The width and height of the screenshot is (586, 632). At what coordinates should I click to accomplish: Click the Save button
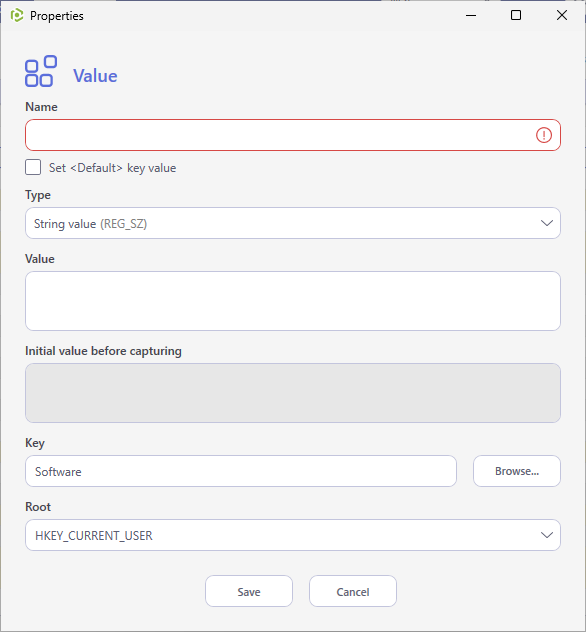tap(249, 591)
